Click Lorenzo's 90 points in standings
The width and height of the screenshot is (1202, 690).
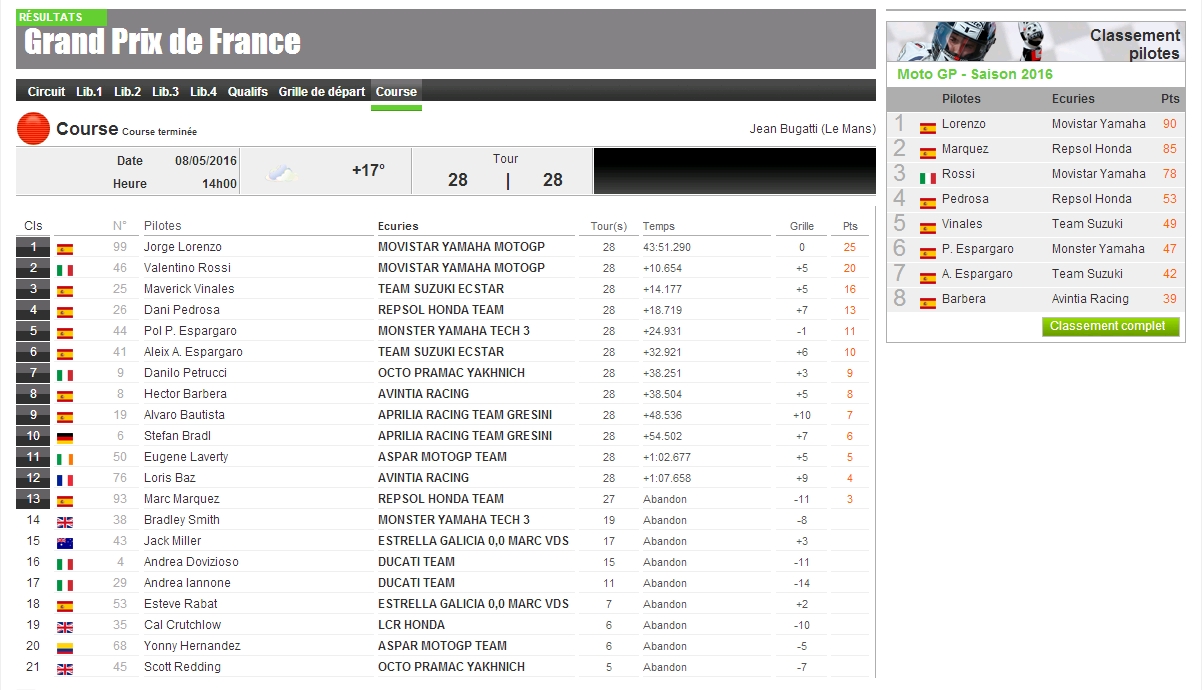click(x=1170, y=124)
